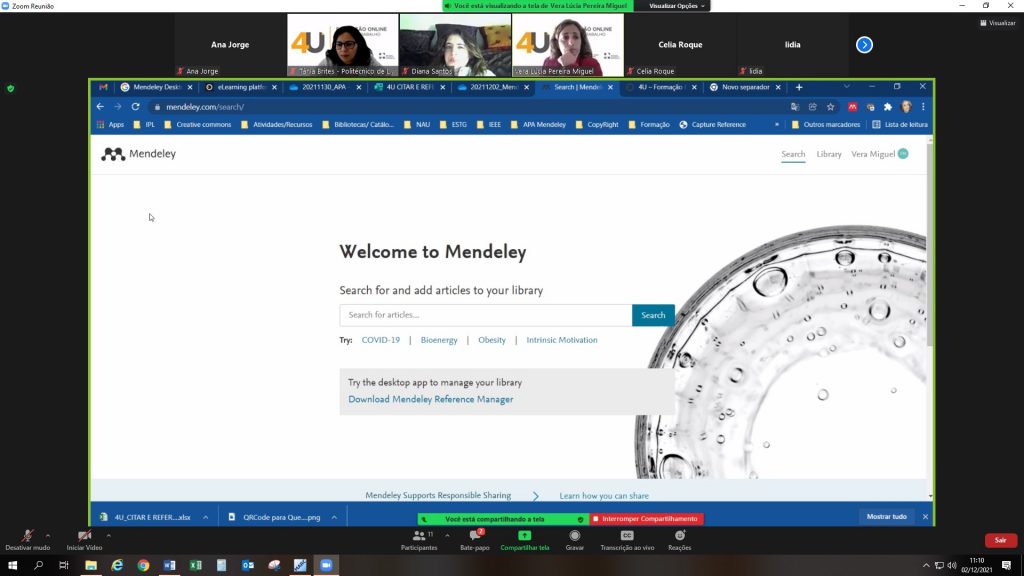Click the Search for articles input field
This screenshot has height=576, width=1024.
pos(485,315)
